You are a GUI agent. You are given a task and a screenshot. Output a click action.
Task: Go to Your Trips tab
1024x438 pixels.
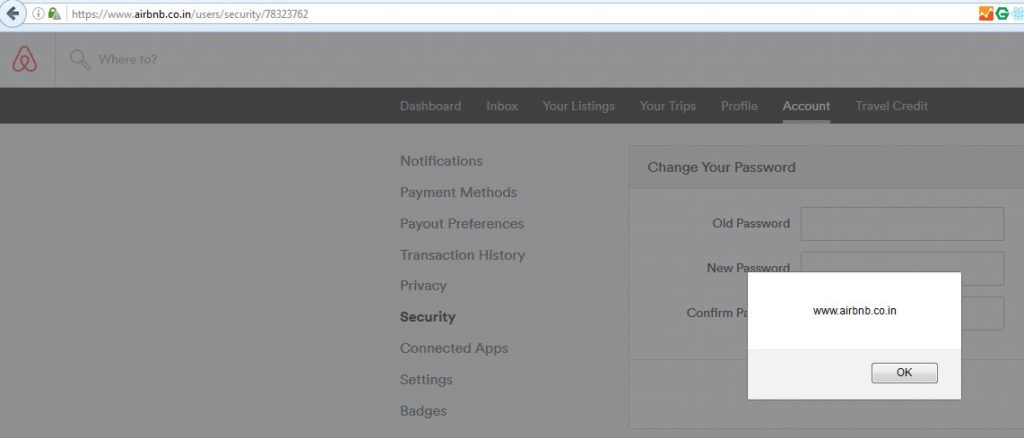(667, 106)
